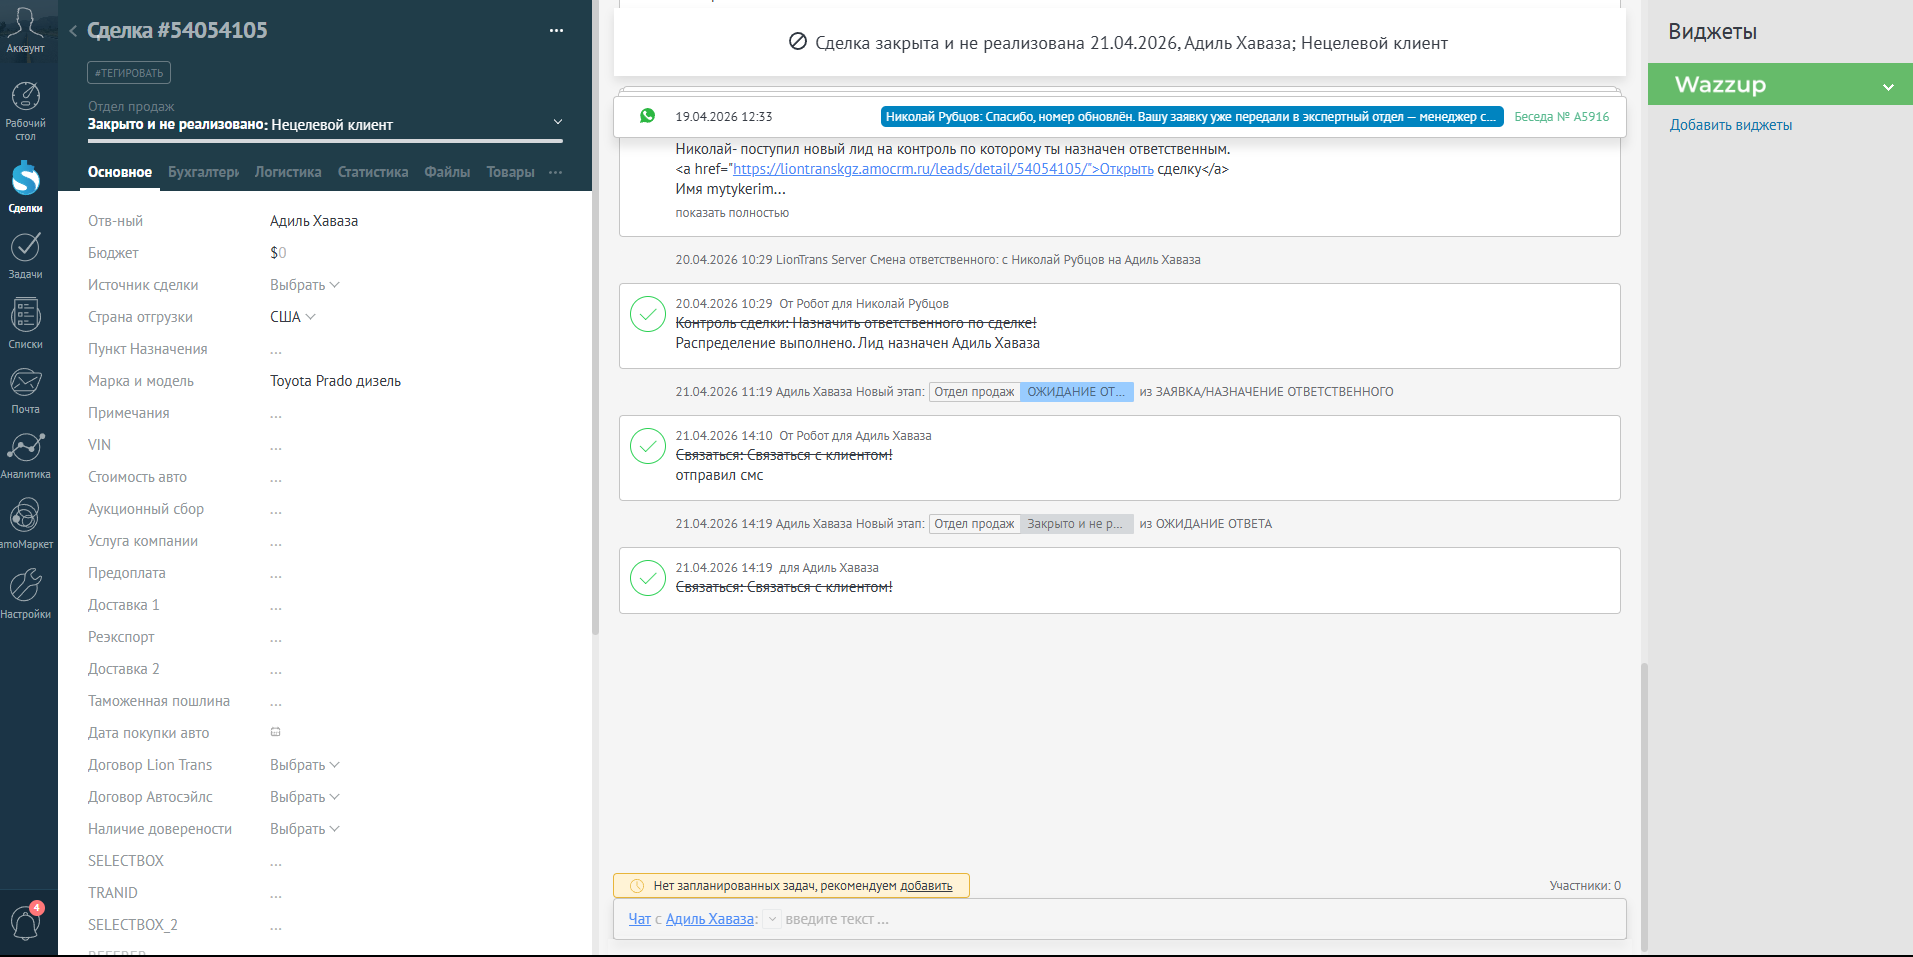Click the Пункт Назначения field value
The image size is (1913, 957).
(x=276, y=350)
